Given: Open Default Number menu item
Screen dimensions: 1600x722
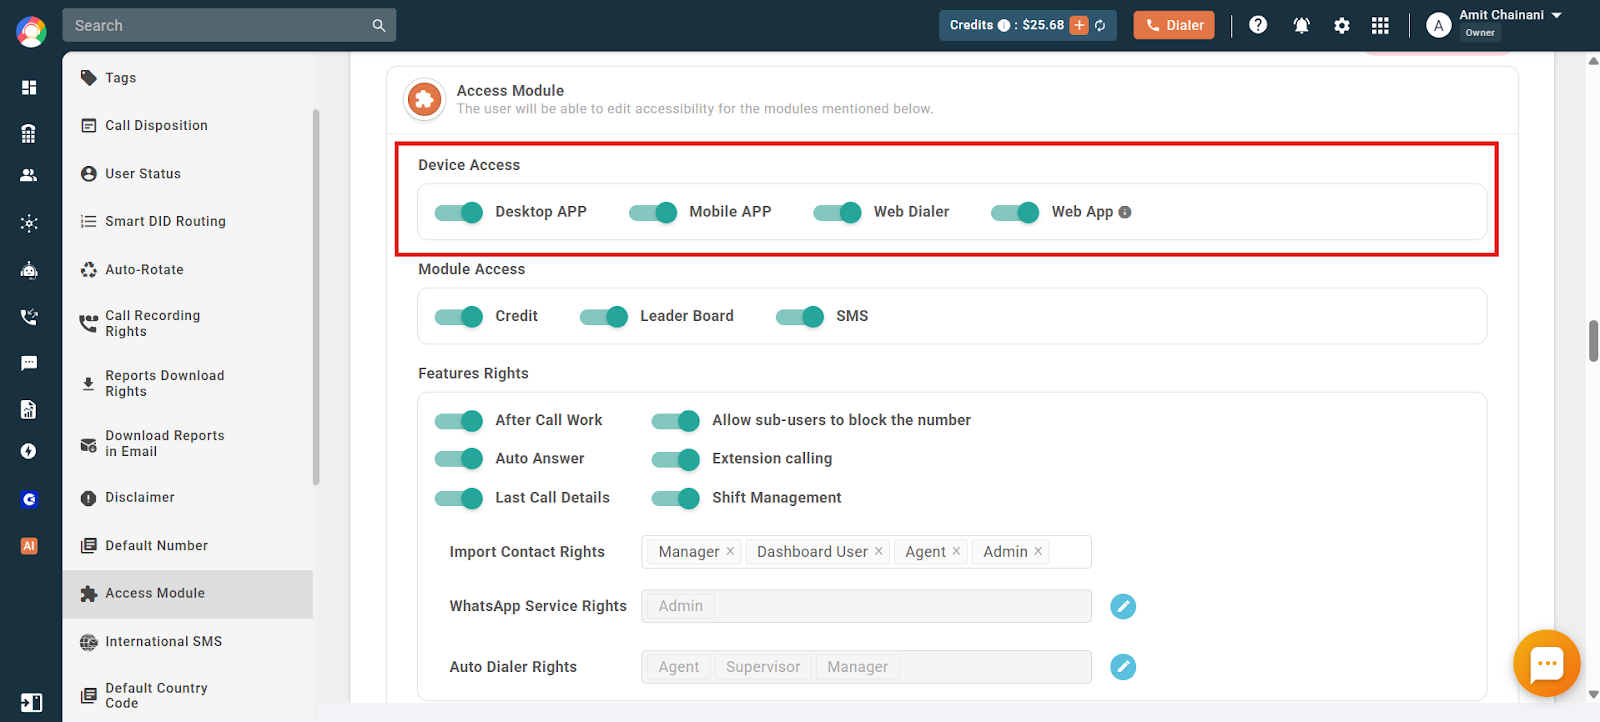Looking at the screenshot, I should (187, 546).
